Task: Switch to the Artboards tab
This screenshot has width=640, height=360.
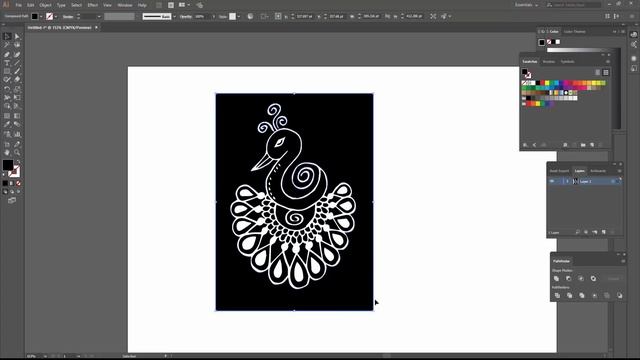Action: pos(598,171)
